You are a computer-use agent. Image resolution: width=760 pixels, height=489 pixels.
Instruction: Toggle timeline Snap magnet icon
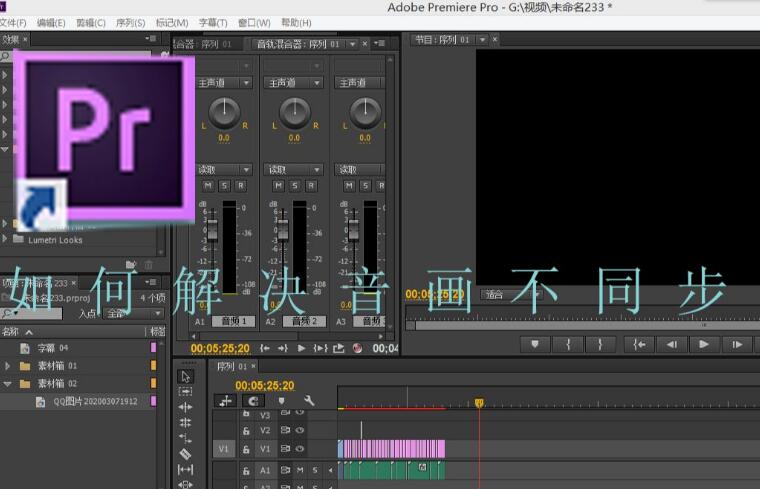253,401
